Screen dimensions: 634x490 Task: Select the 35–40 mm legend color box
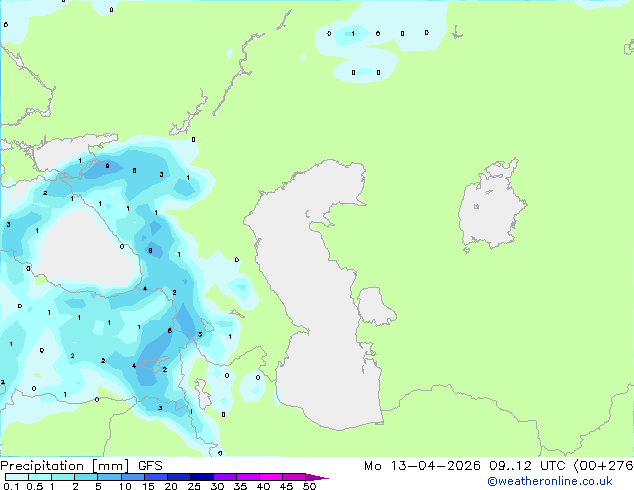coord(248,477)
